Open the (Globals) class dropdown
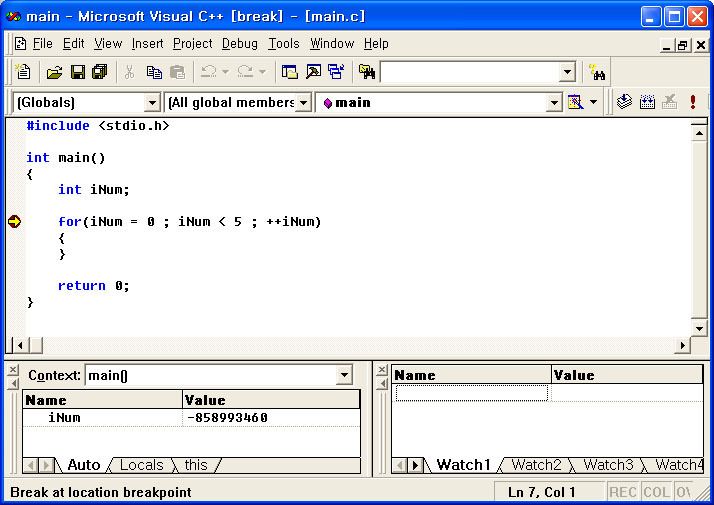 [x=152, y=103]
